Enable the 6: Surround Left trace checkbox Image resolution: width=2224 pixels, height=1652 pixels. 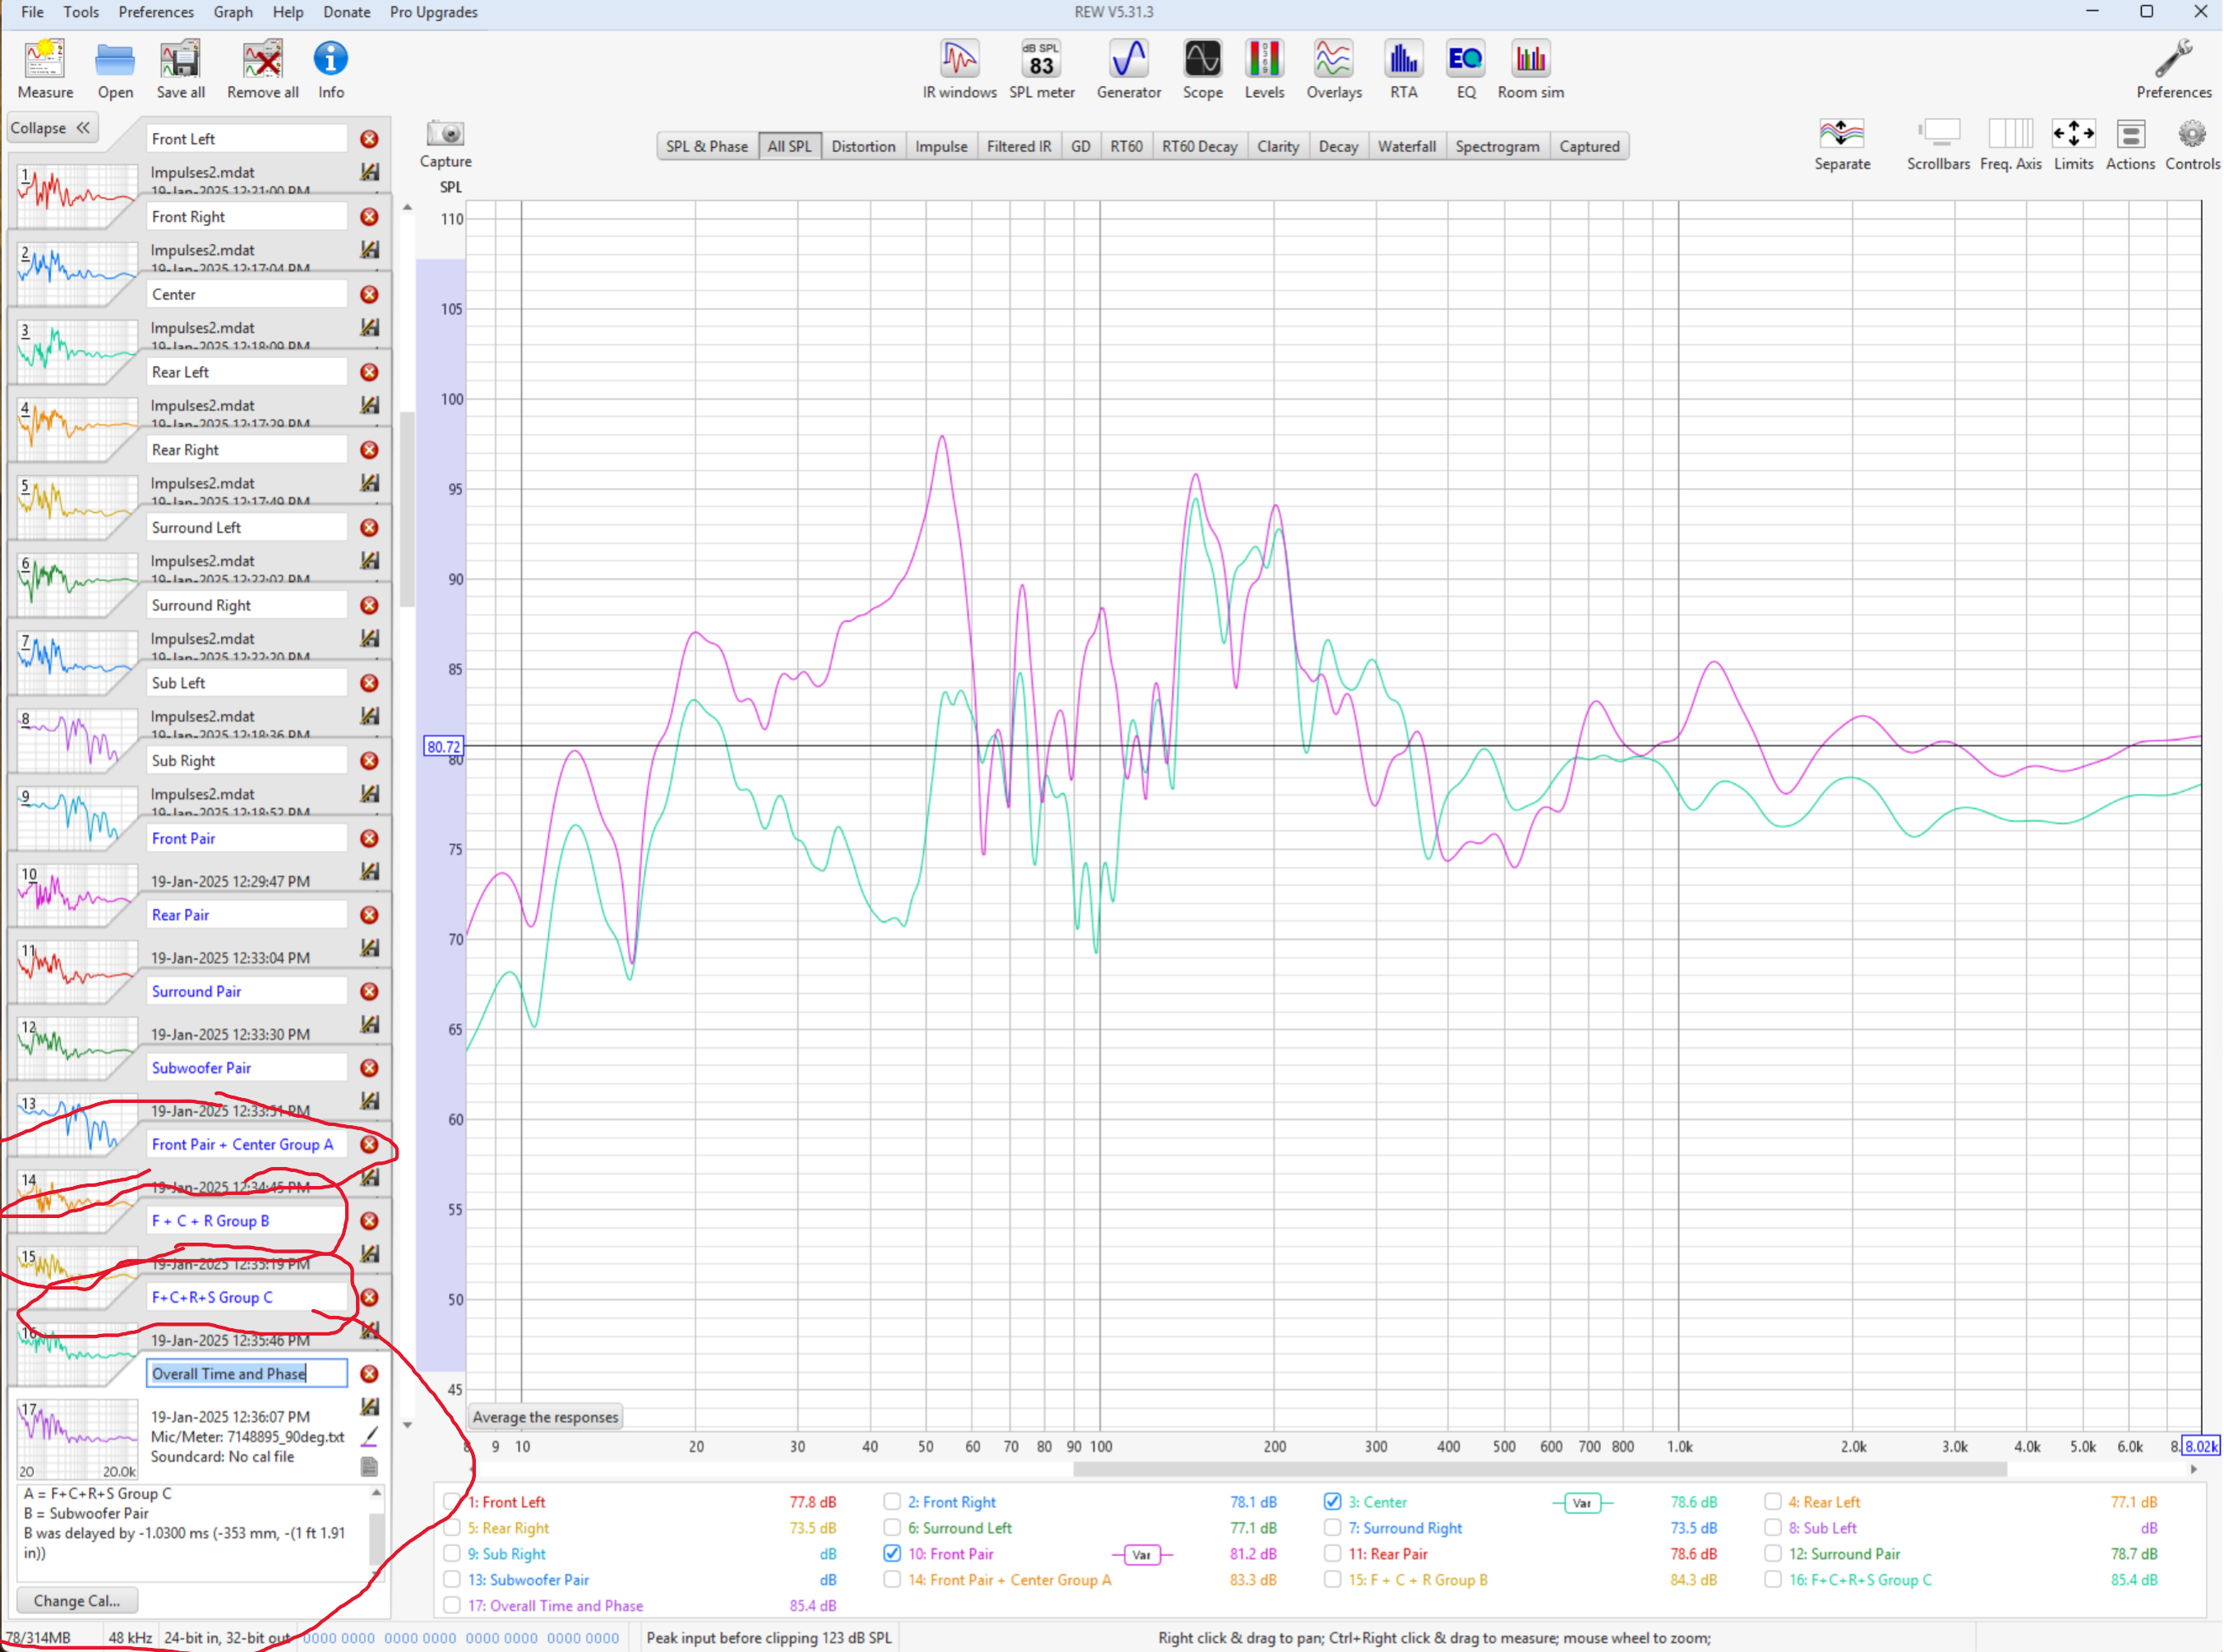[x=892, y=1528]
